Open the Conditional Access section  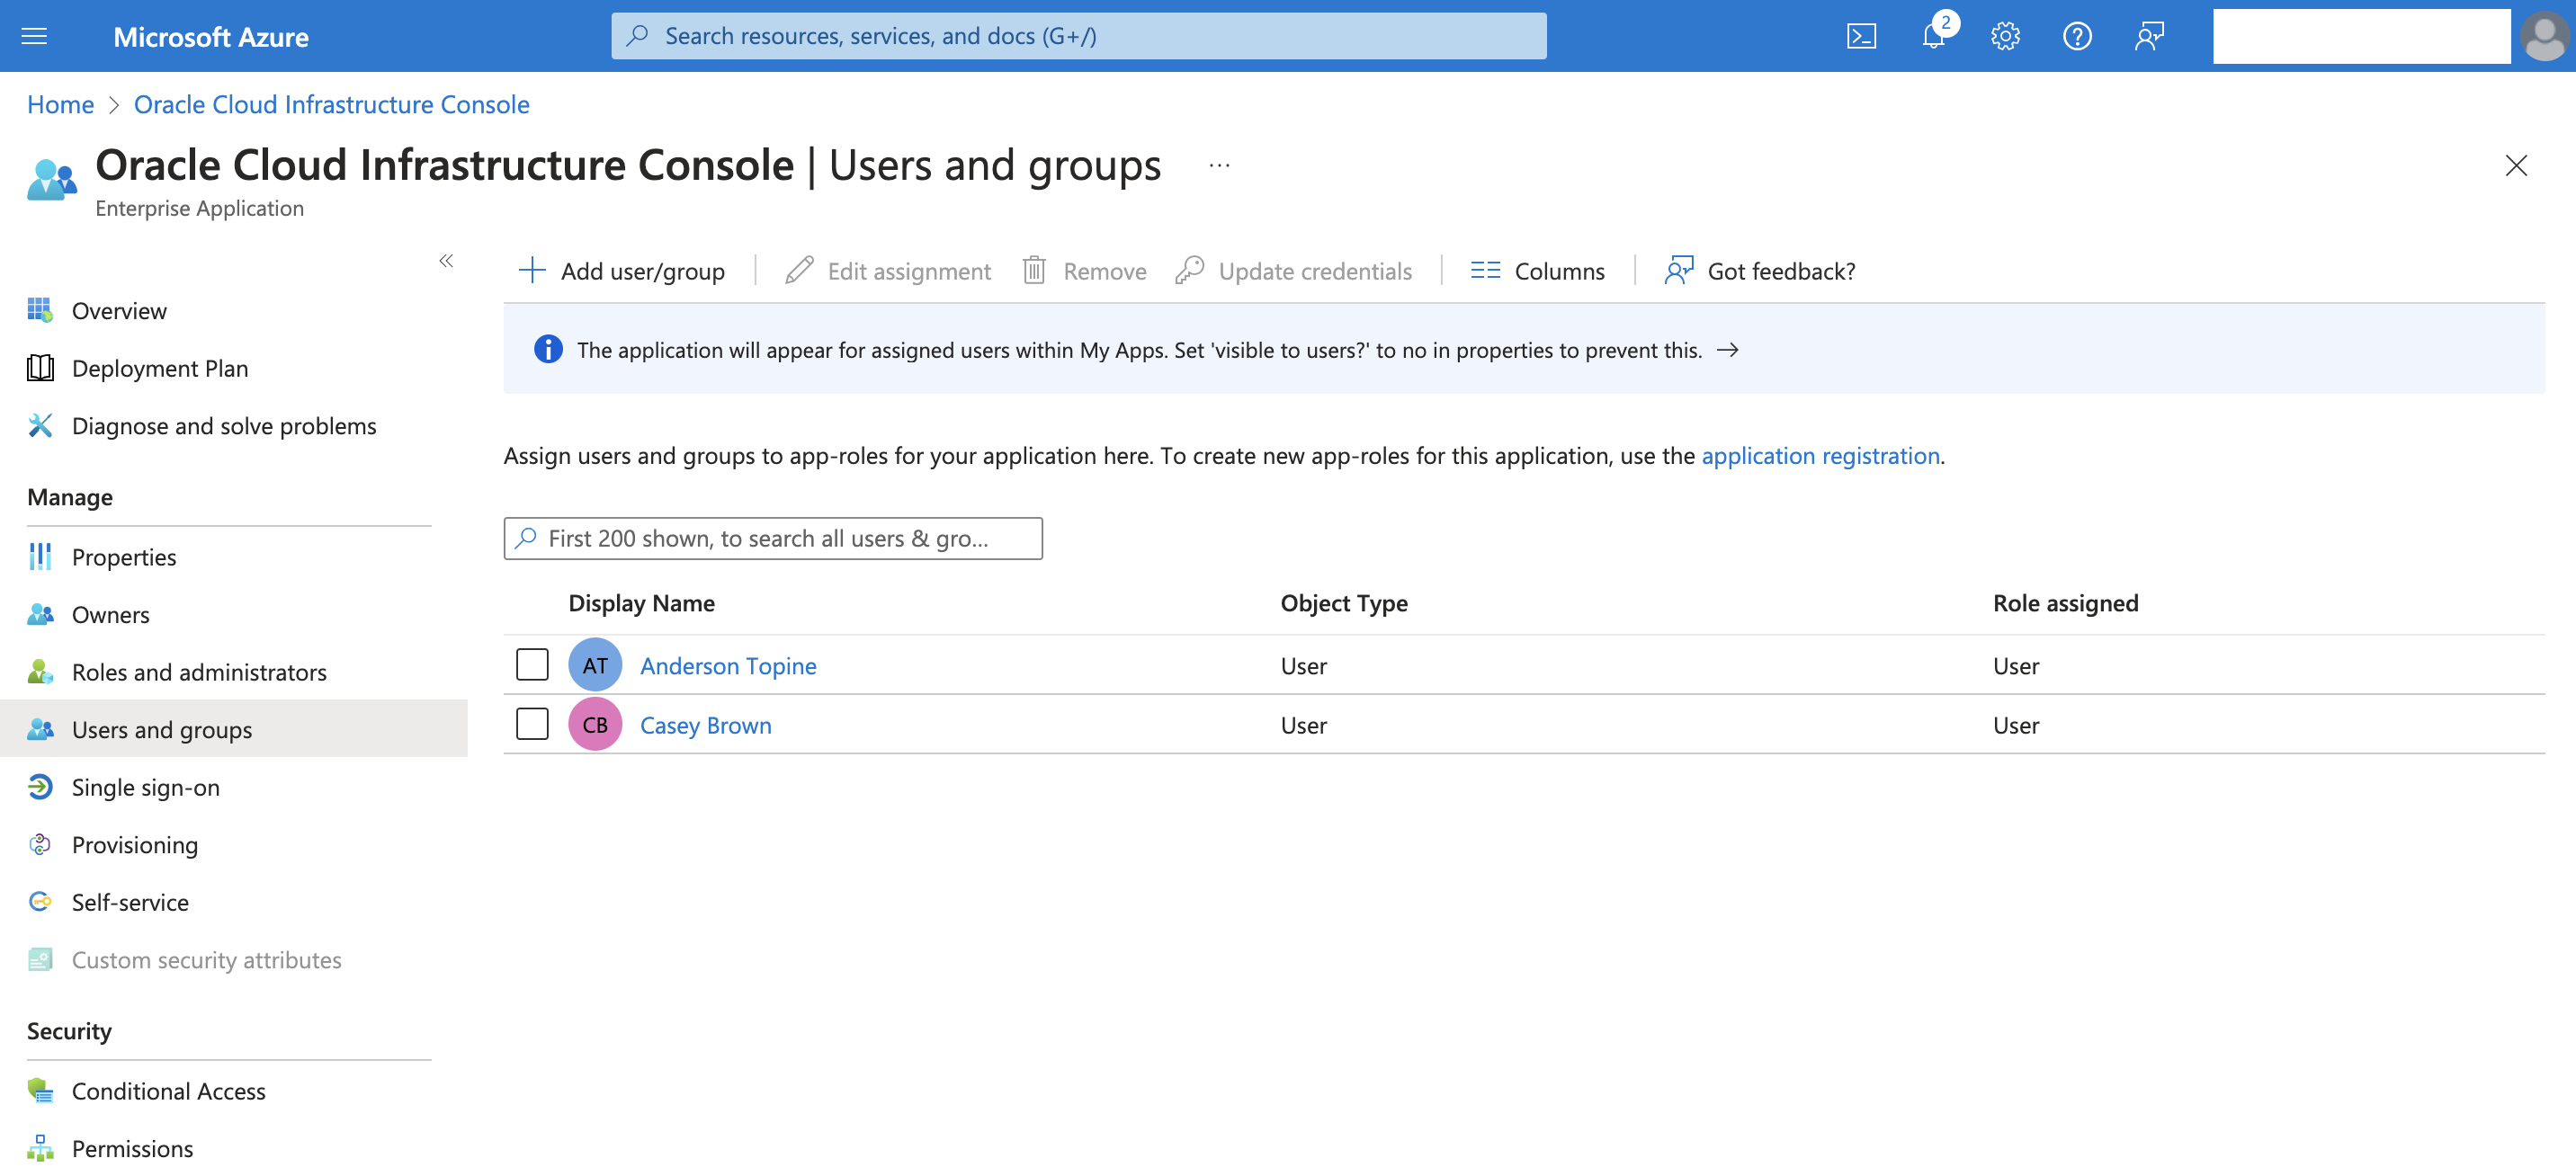tap(168, 1091)
